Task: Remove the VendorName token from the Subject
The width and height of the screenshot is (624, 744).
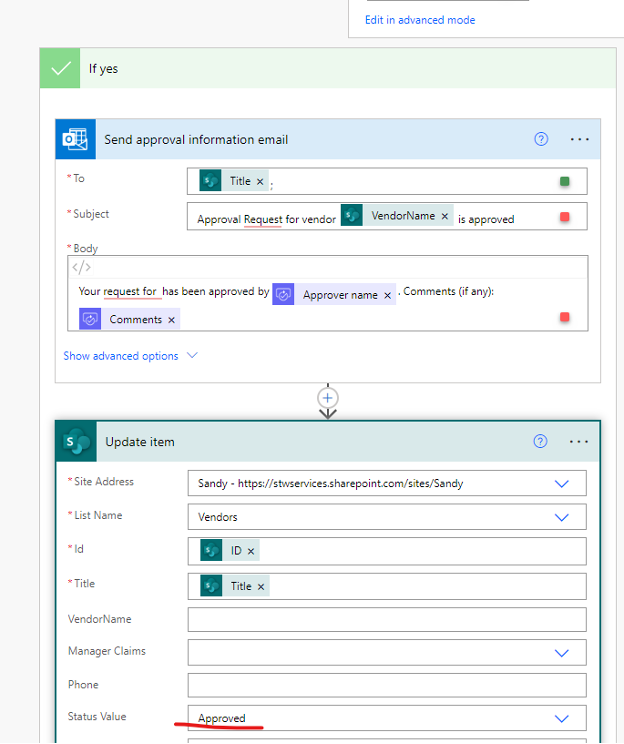Action: pyautogui.click(x=445, y=216)
